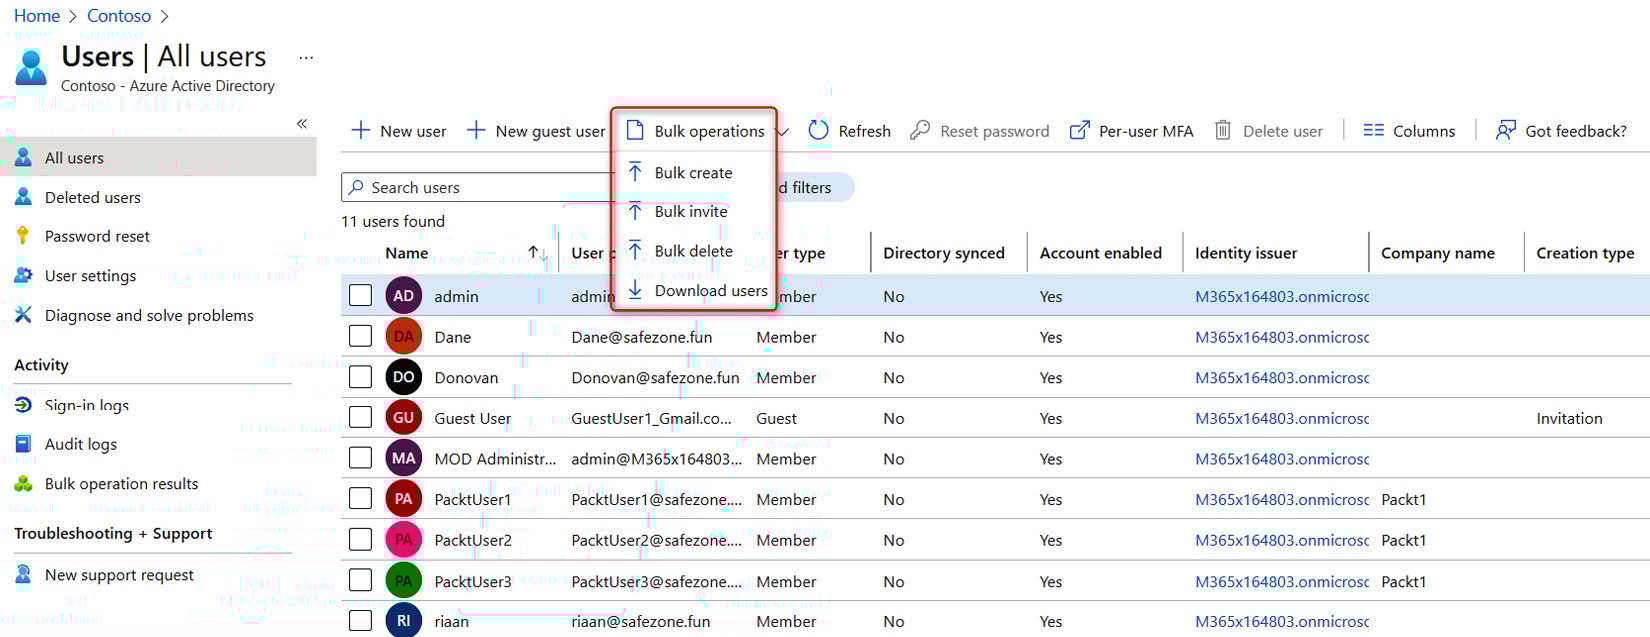The image size is (1650, 637).
Task: Select Bulk create from the menu
Action: click(693, 172)
